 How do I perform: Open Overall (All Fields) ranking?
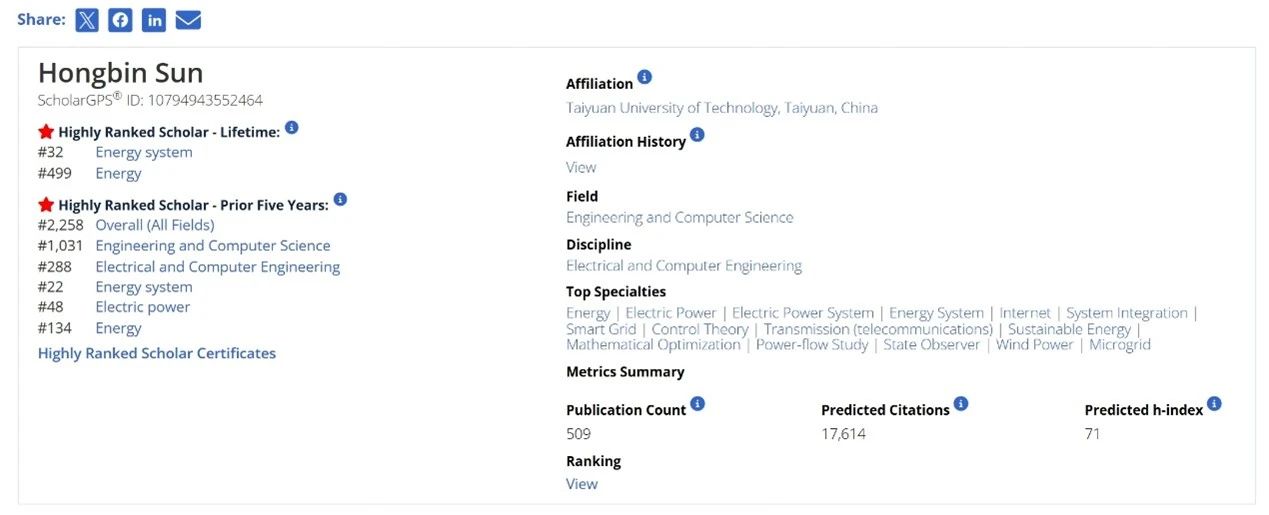pyautogui.click(x=155, y=225)
